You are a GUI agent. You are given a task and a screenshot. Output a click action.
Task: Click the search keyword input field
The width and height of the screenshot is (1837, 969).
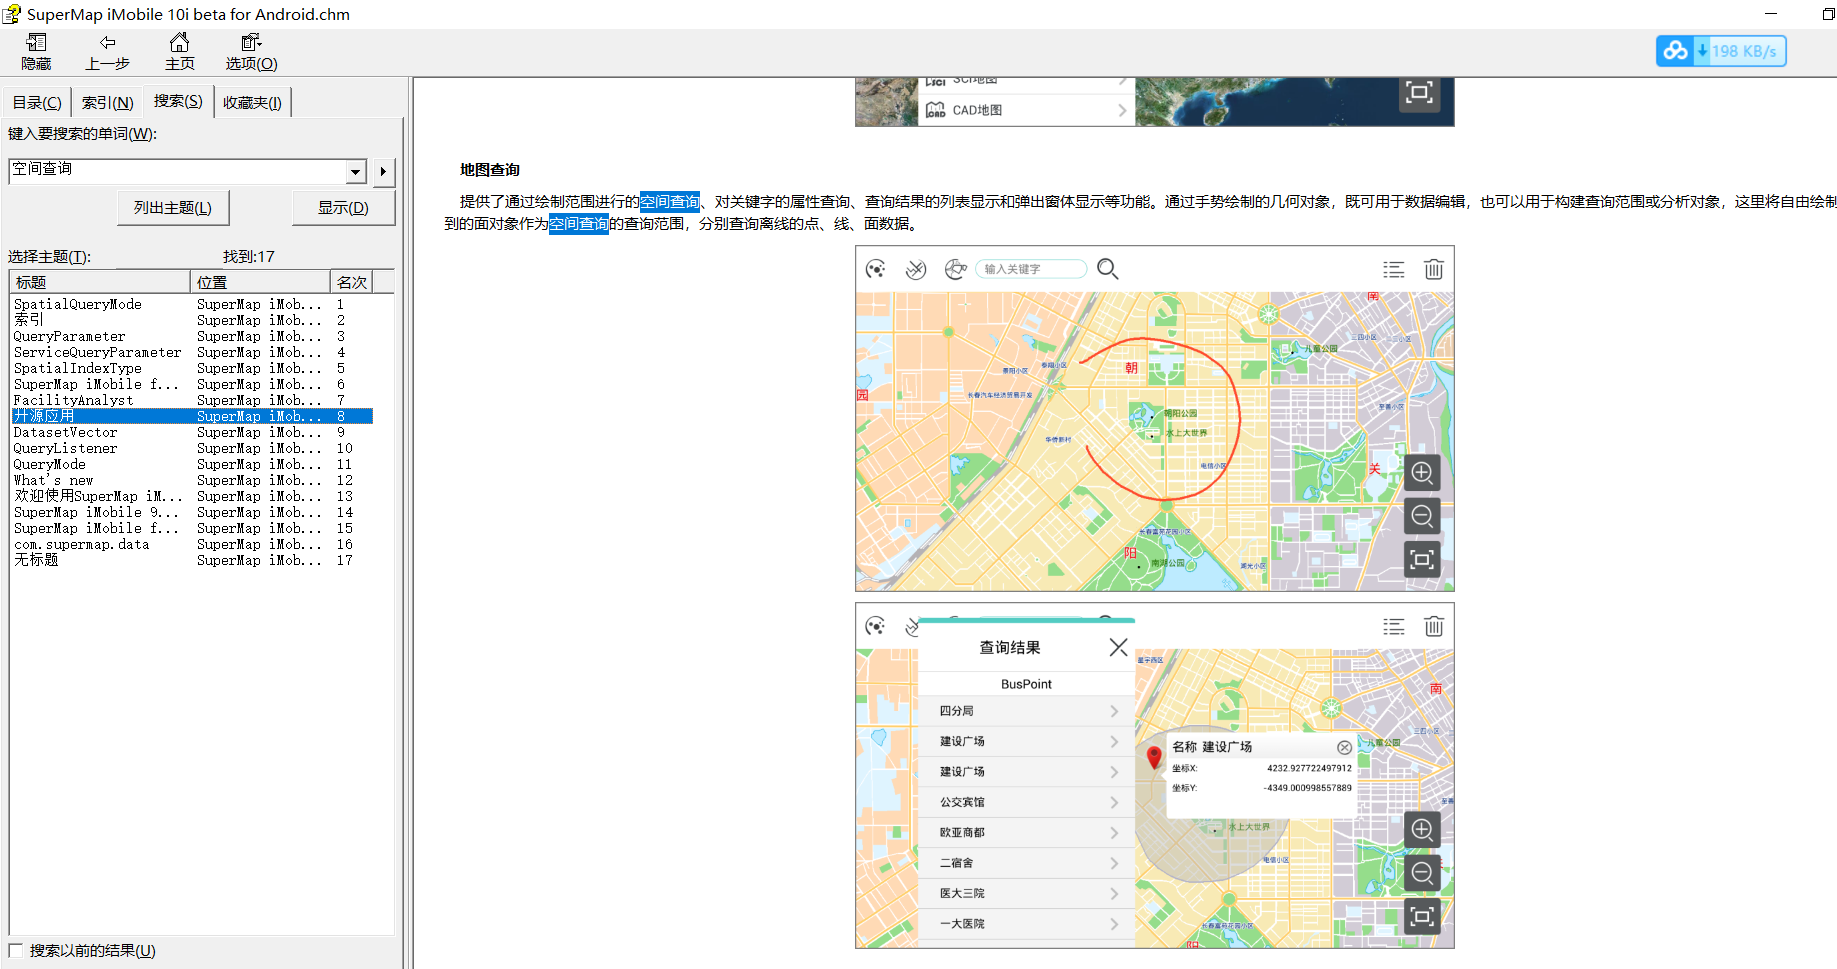coord(177,171)
